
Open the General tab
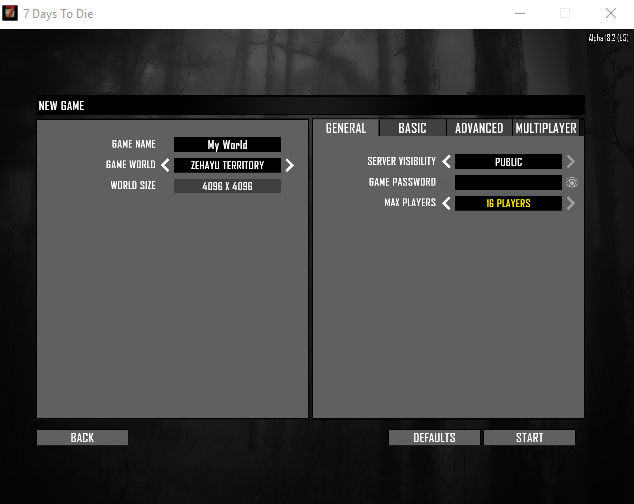[x=346, y=128]
